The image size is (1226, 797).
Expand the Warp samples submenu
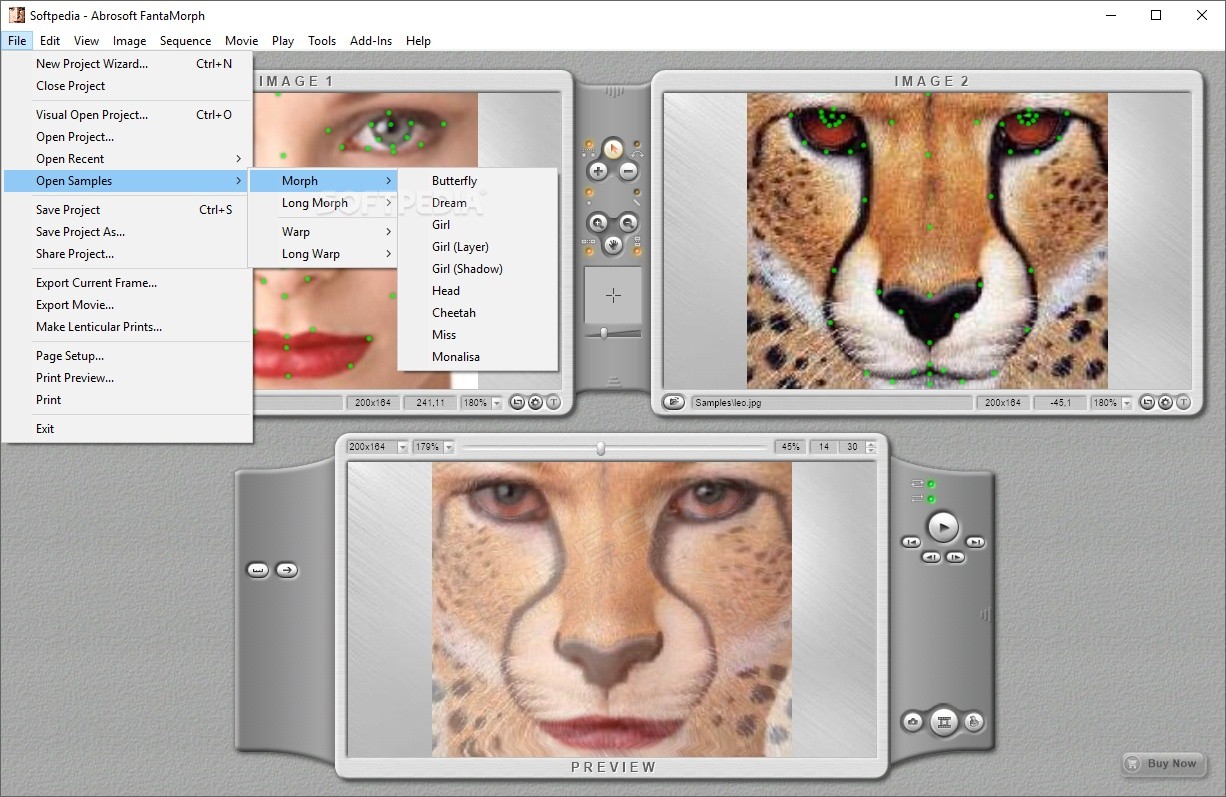(x=323, y=232)
